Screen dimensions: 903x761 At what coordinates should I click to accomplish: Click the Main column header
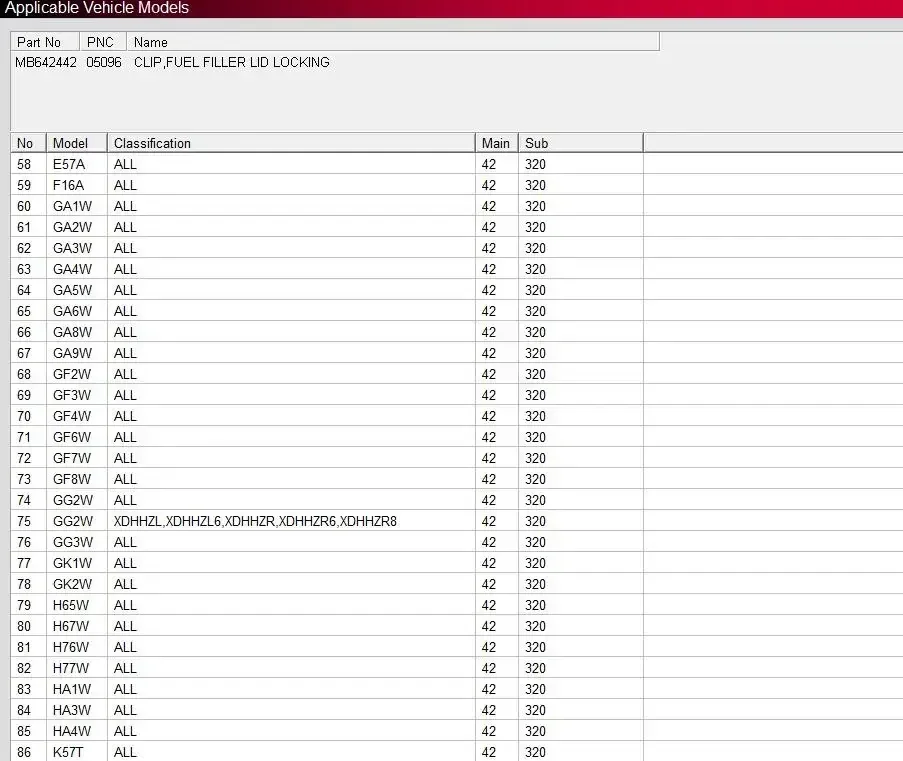tap(497, 143)
